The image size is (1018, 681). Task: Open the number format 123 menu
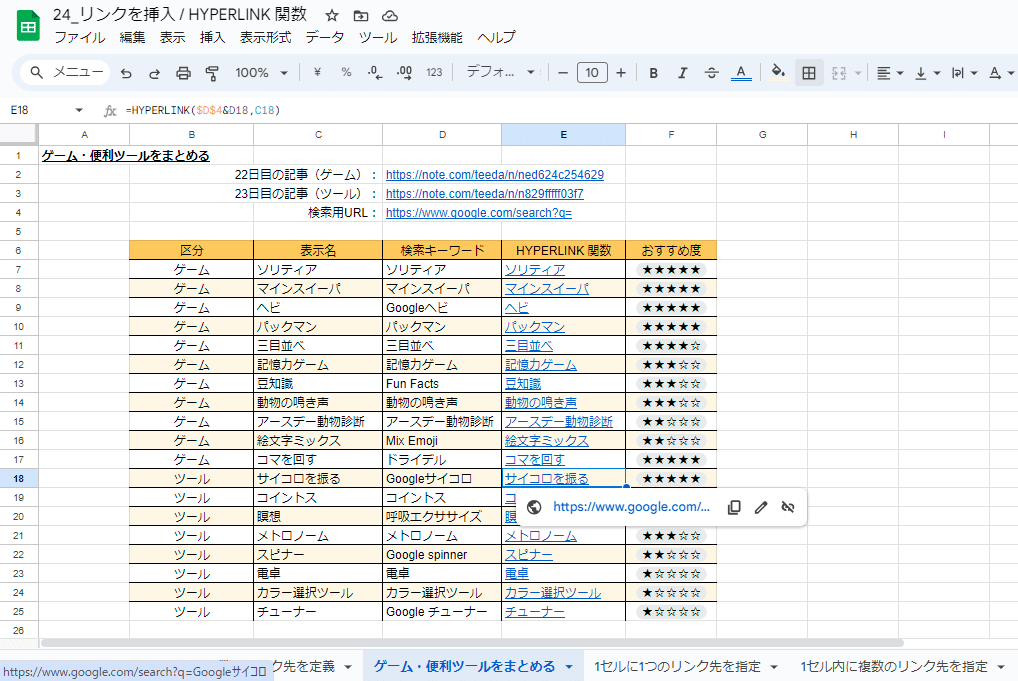click(434, 73)
